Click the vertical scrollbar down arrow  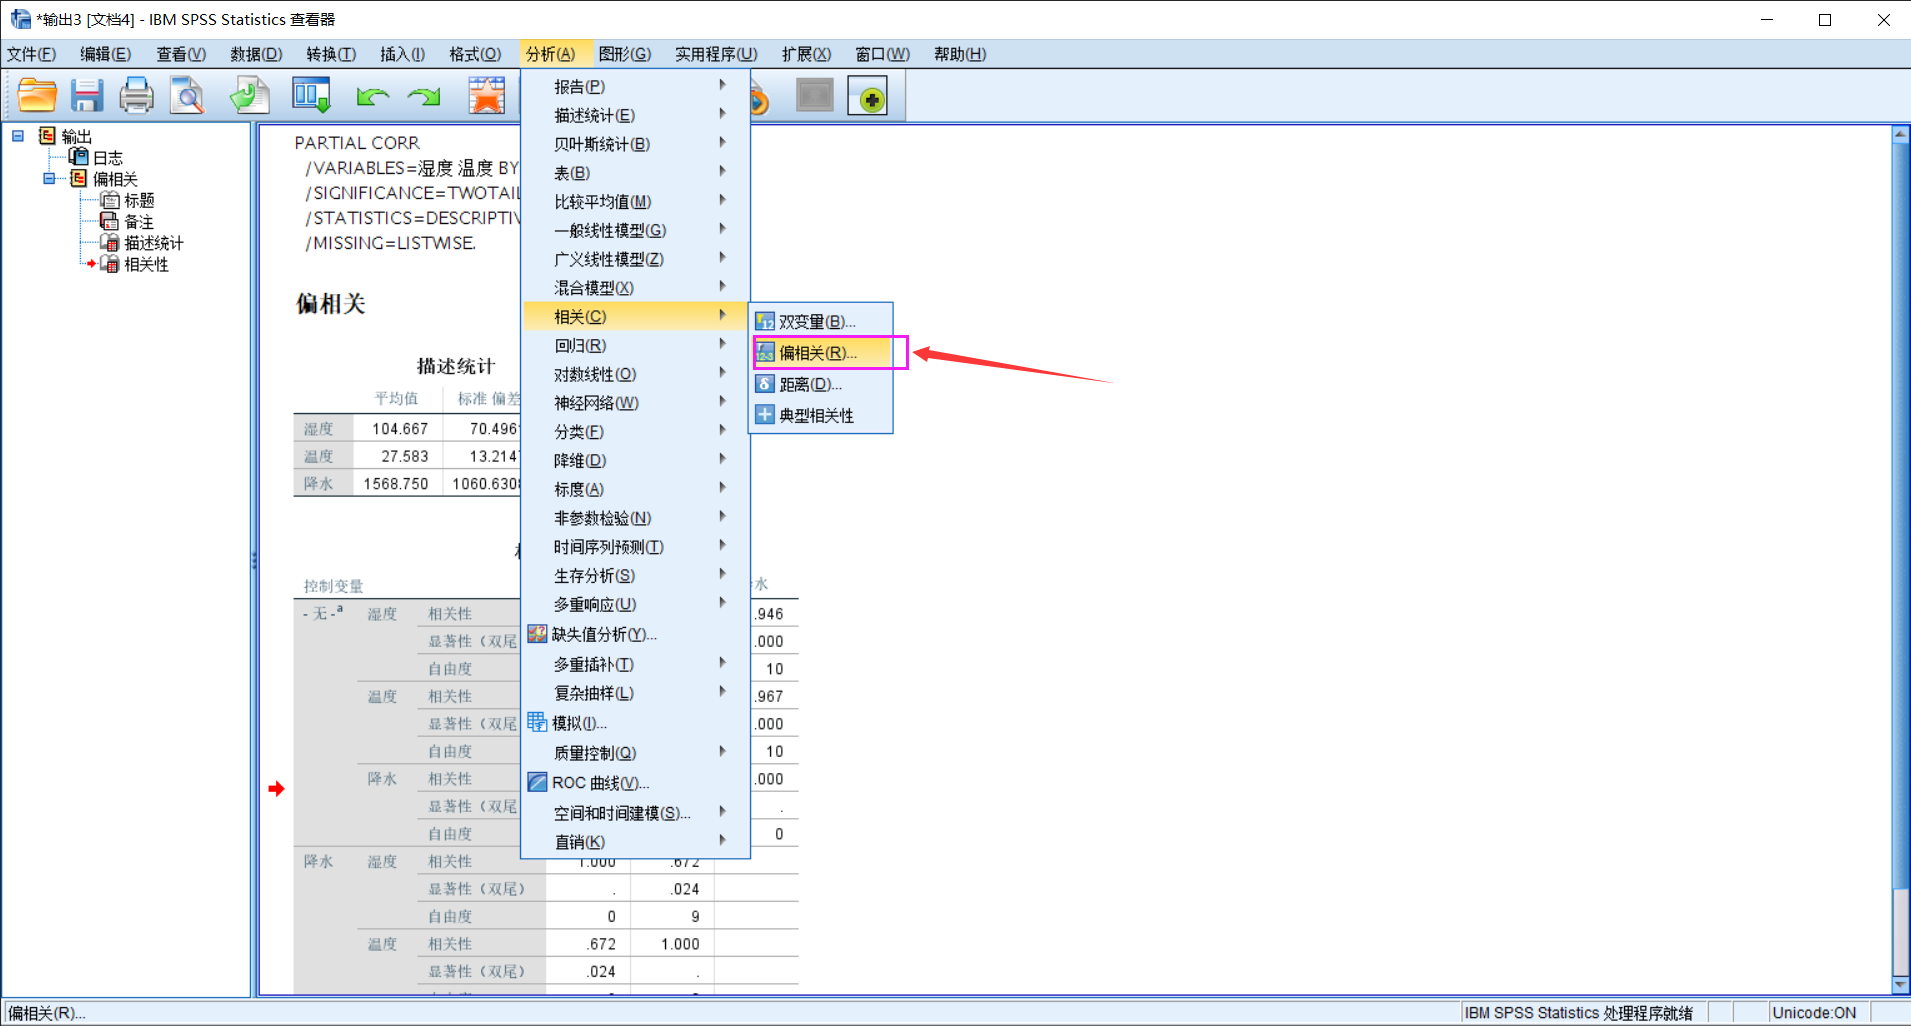click(1900, 985)
